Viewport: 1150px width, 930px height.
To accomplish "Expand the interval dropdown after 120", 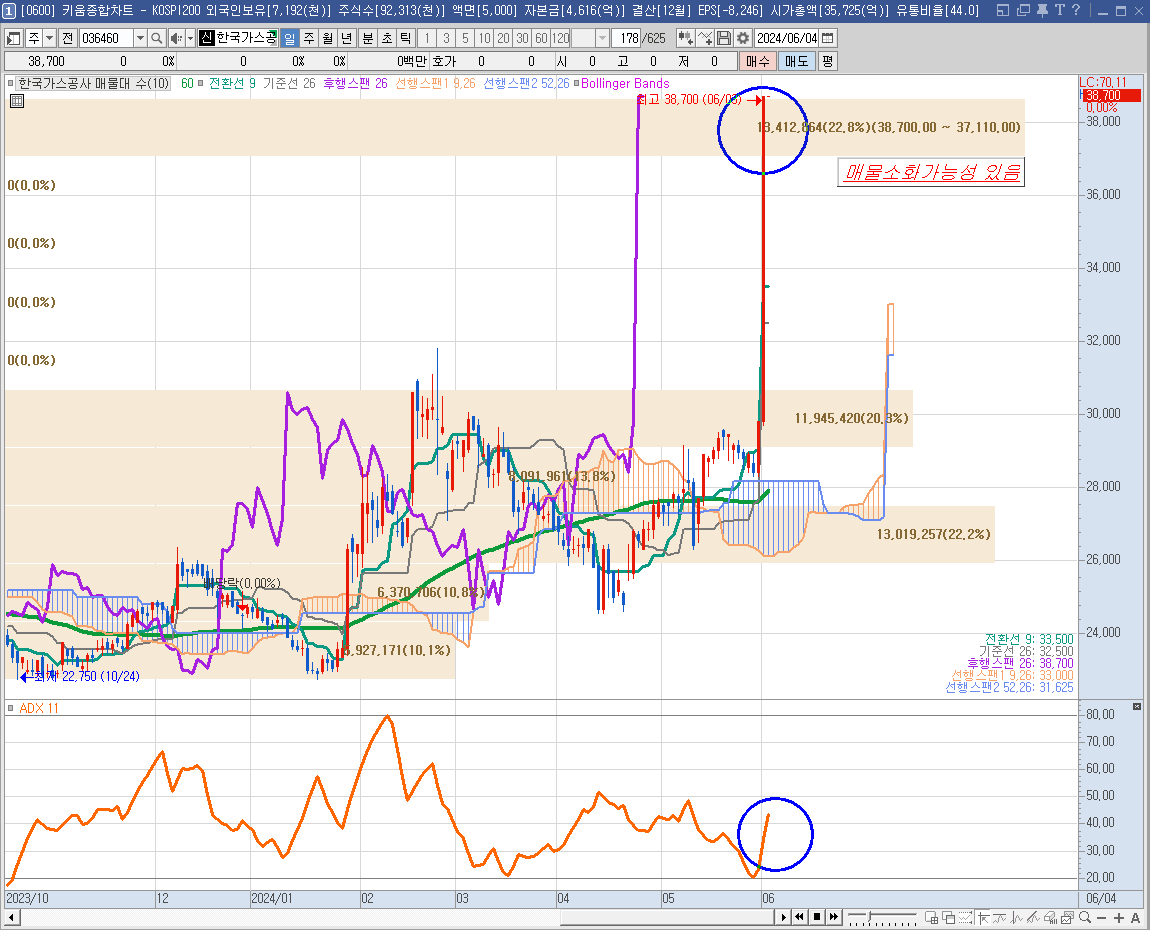I will coord(602,38).
